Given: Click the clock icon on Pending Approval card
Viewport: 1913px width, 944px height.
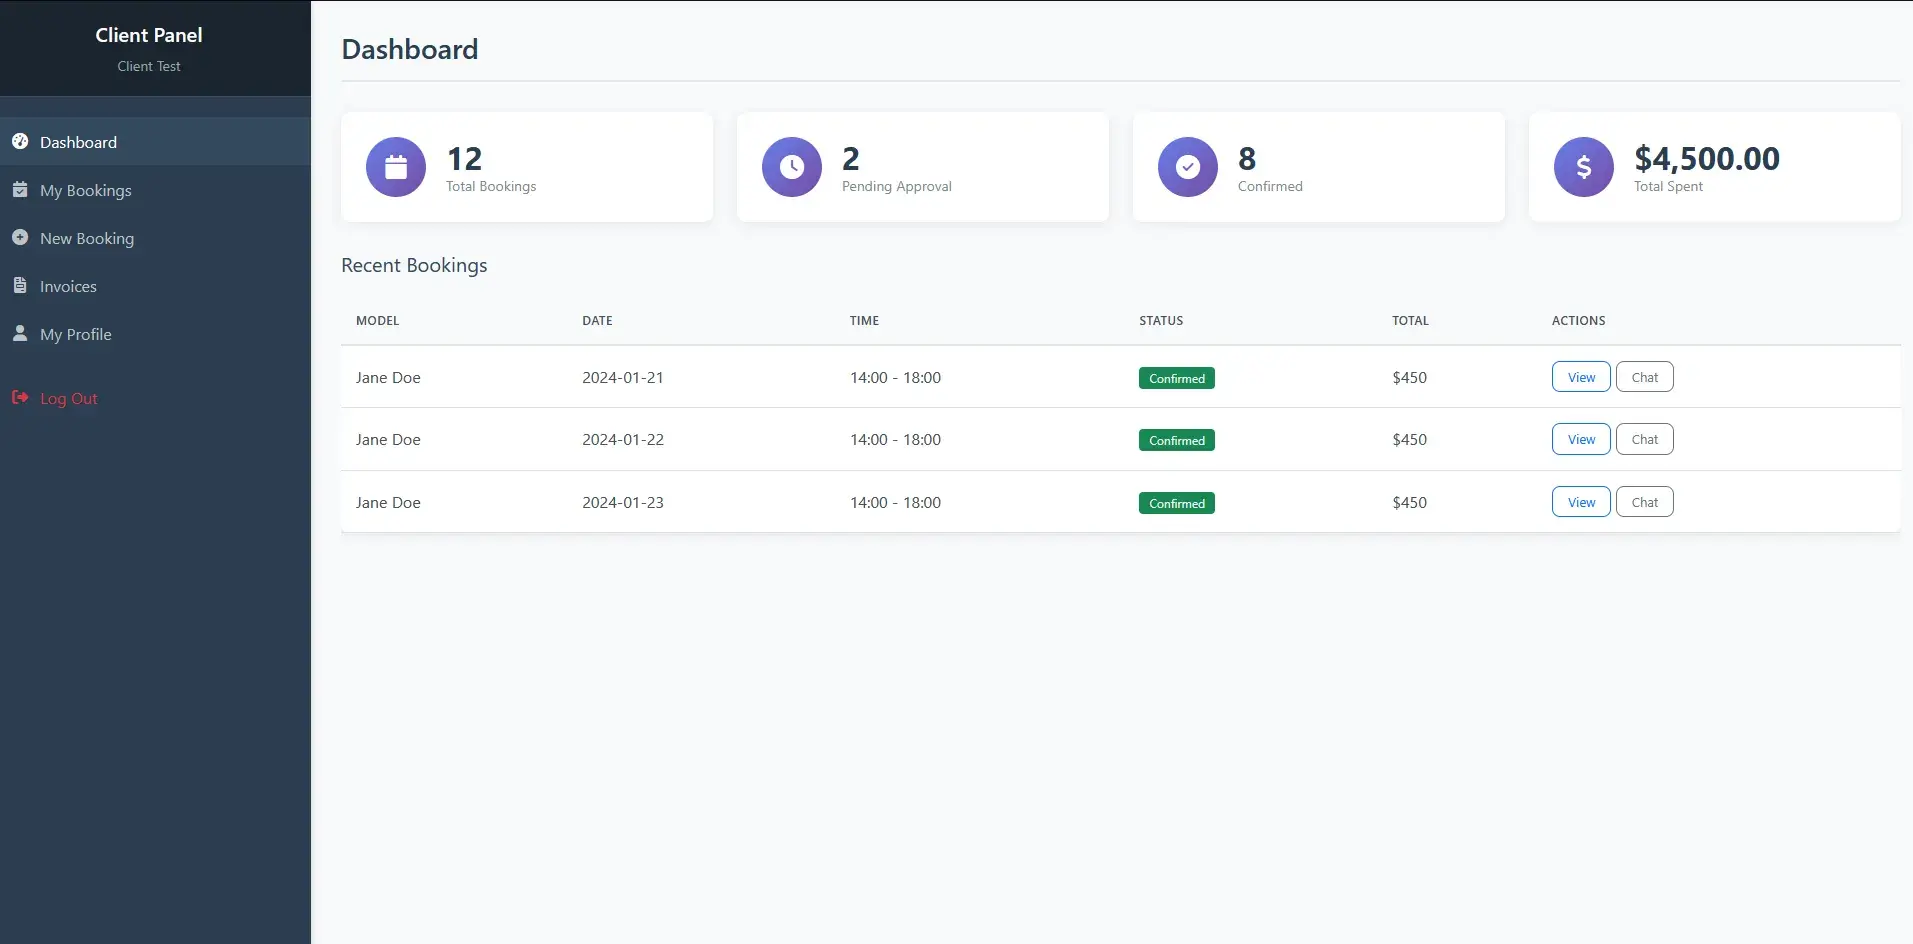Looking at the screenshot, I should pos(791,167).
